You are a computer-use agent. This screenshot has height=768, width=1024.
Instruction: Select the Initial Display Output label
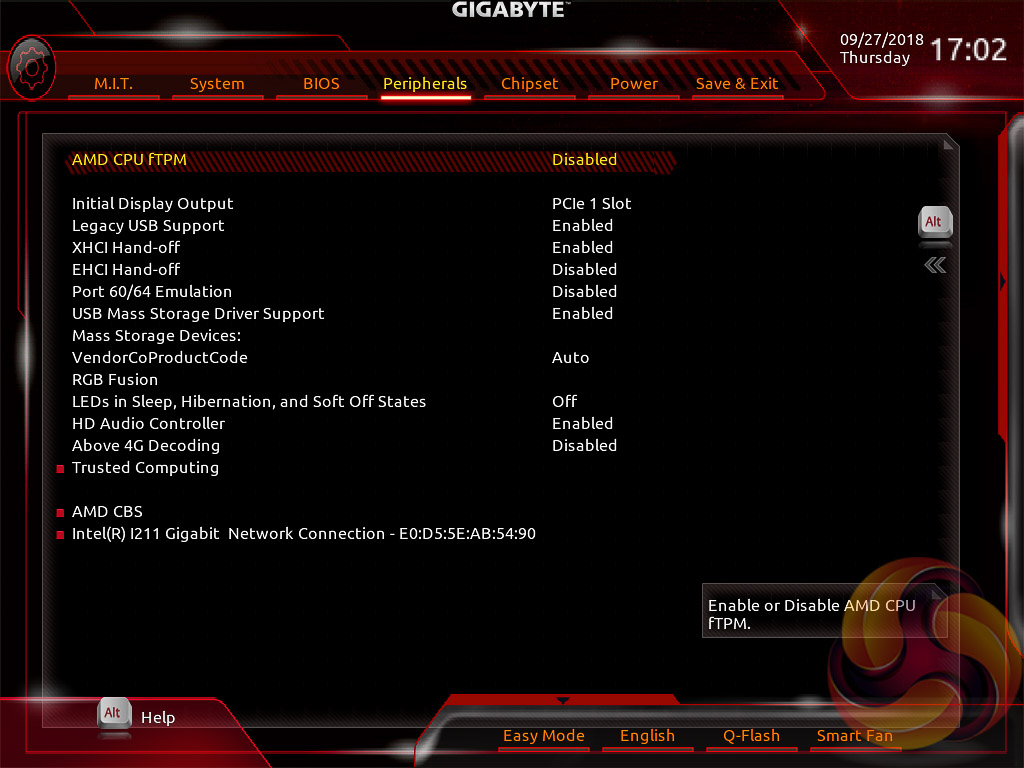(x=152, y=204)
